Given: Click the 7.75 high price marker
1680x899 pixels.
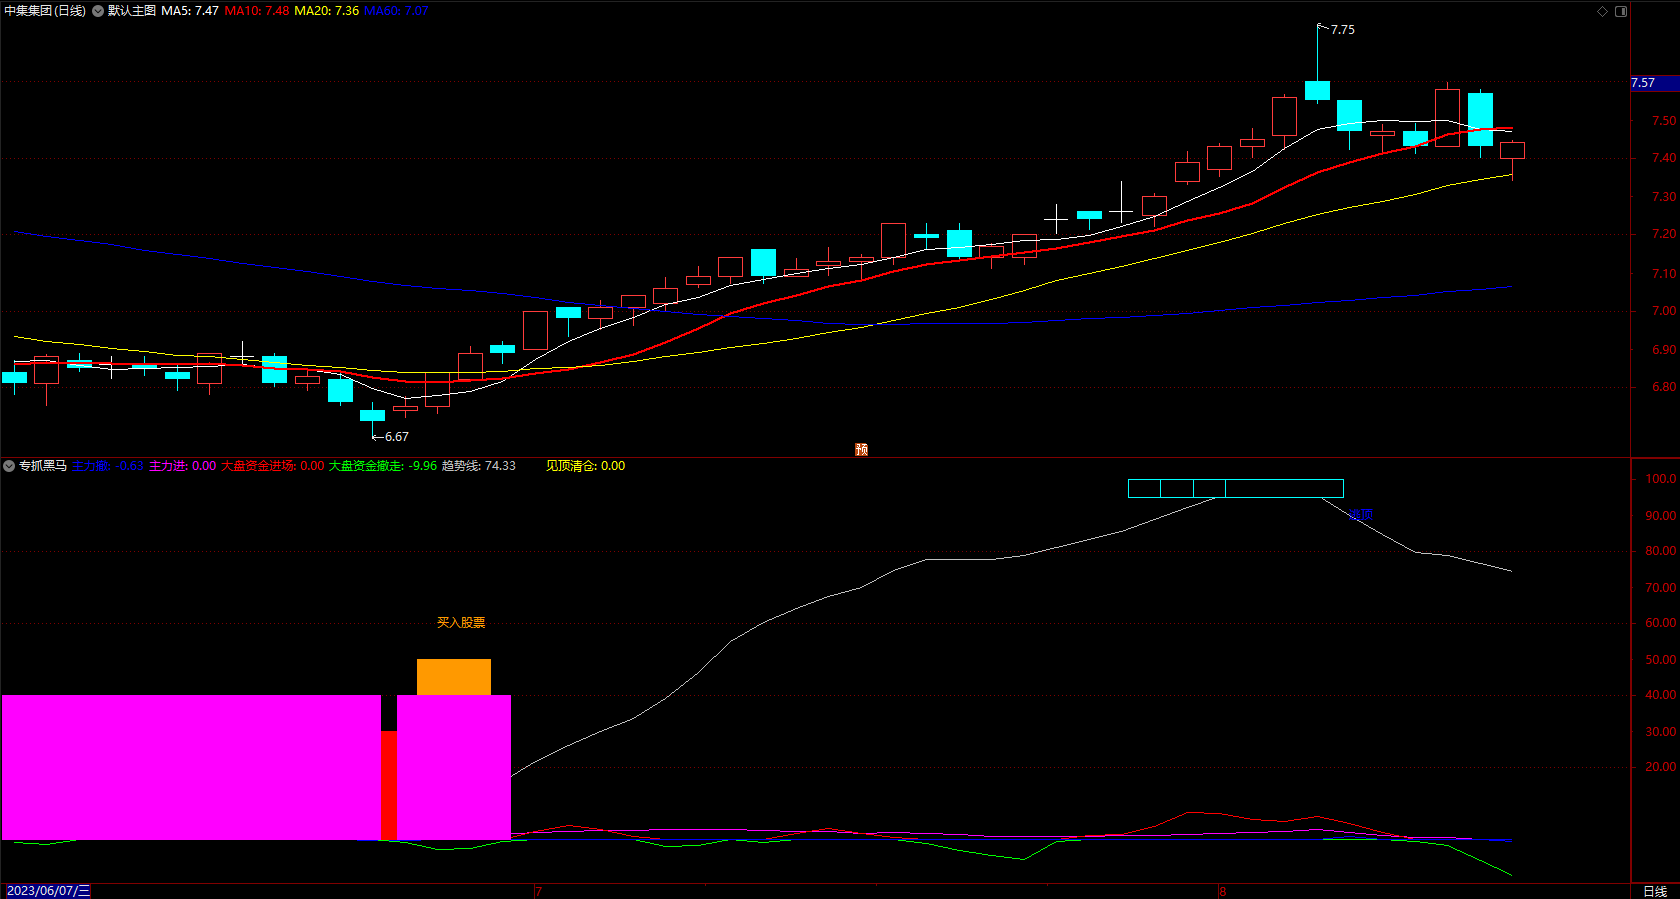Looking at the screenshot, I should [x=1343, y=30].
